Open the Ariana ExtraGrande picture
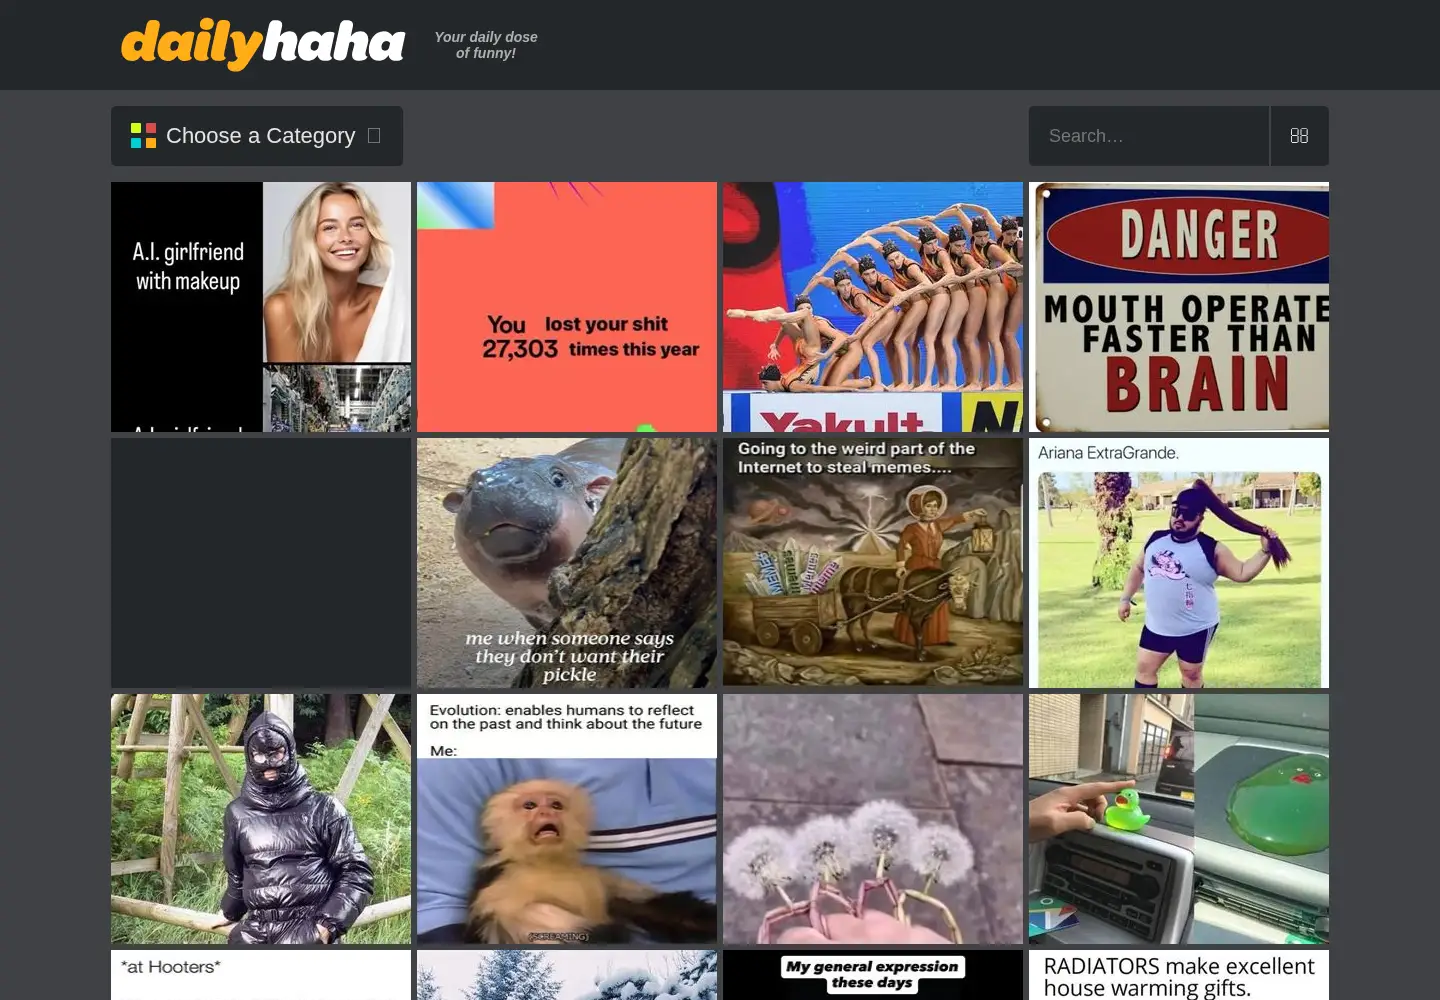Image resolution: width=1440 pixels, height=1000 pixels. coord(1179,563)
